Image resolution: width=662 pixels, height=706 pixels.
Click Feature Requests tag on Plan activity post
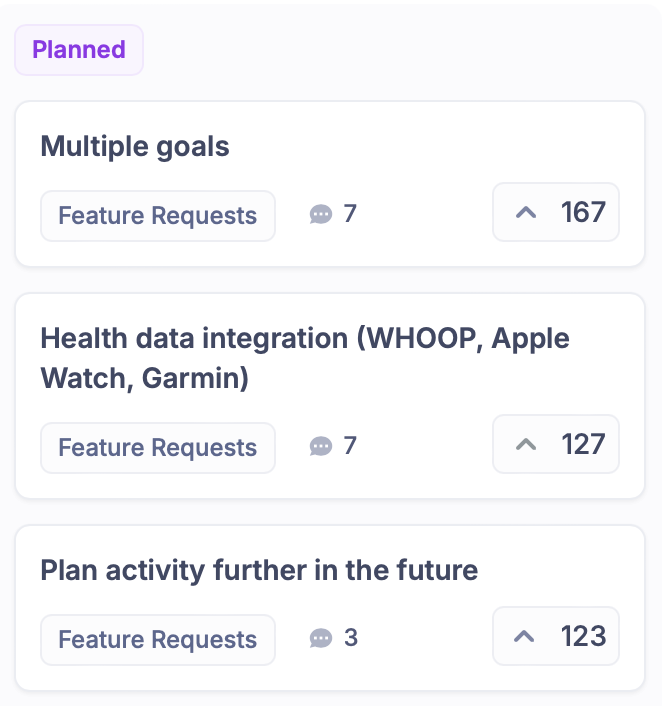point(158,640)
